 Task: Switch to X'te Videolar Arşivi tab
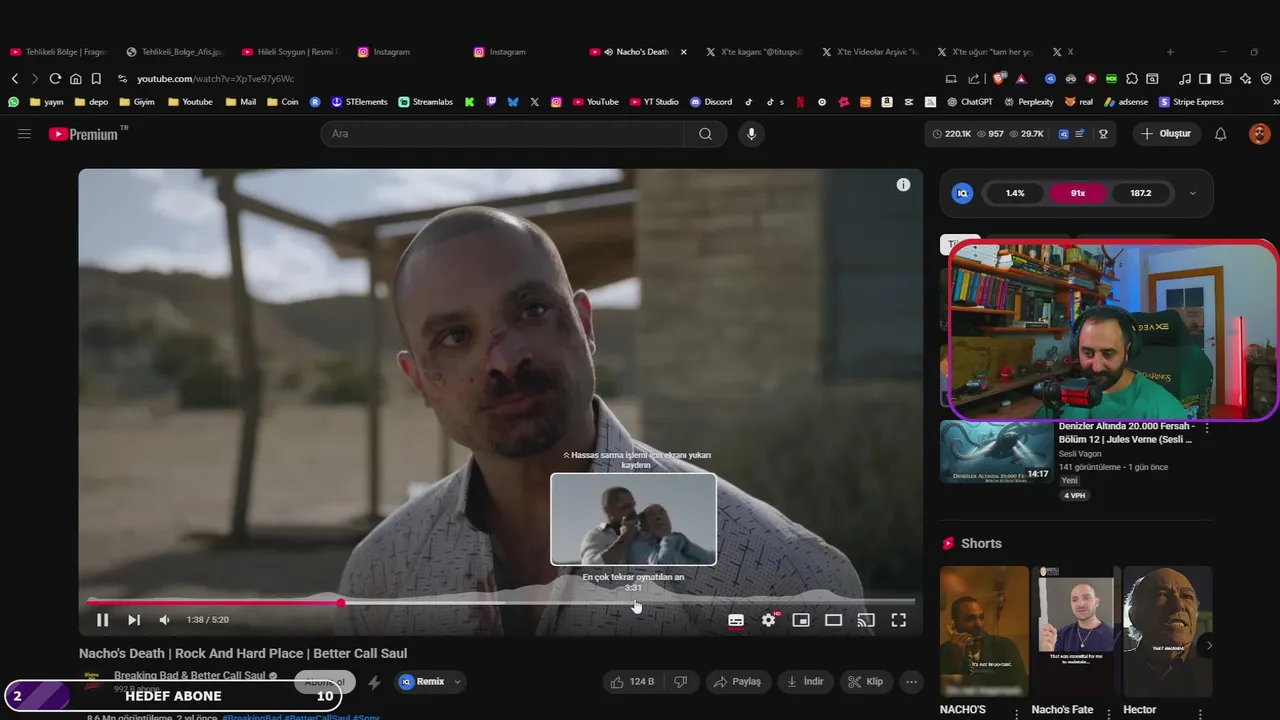point(870,52)
